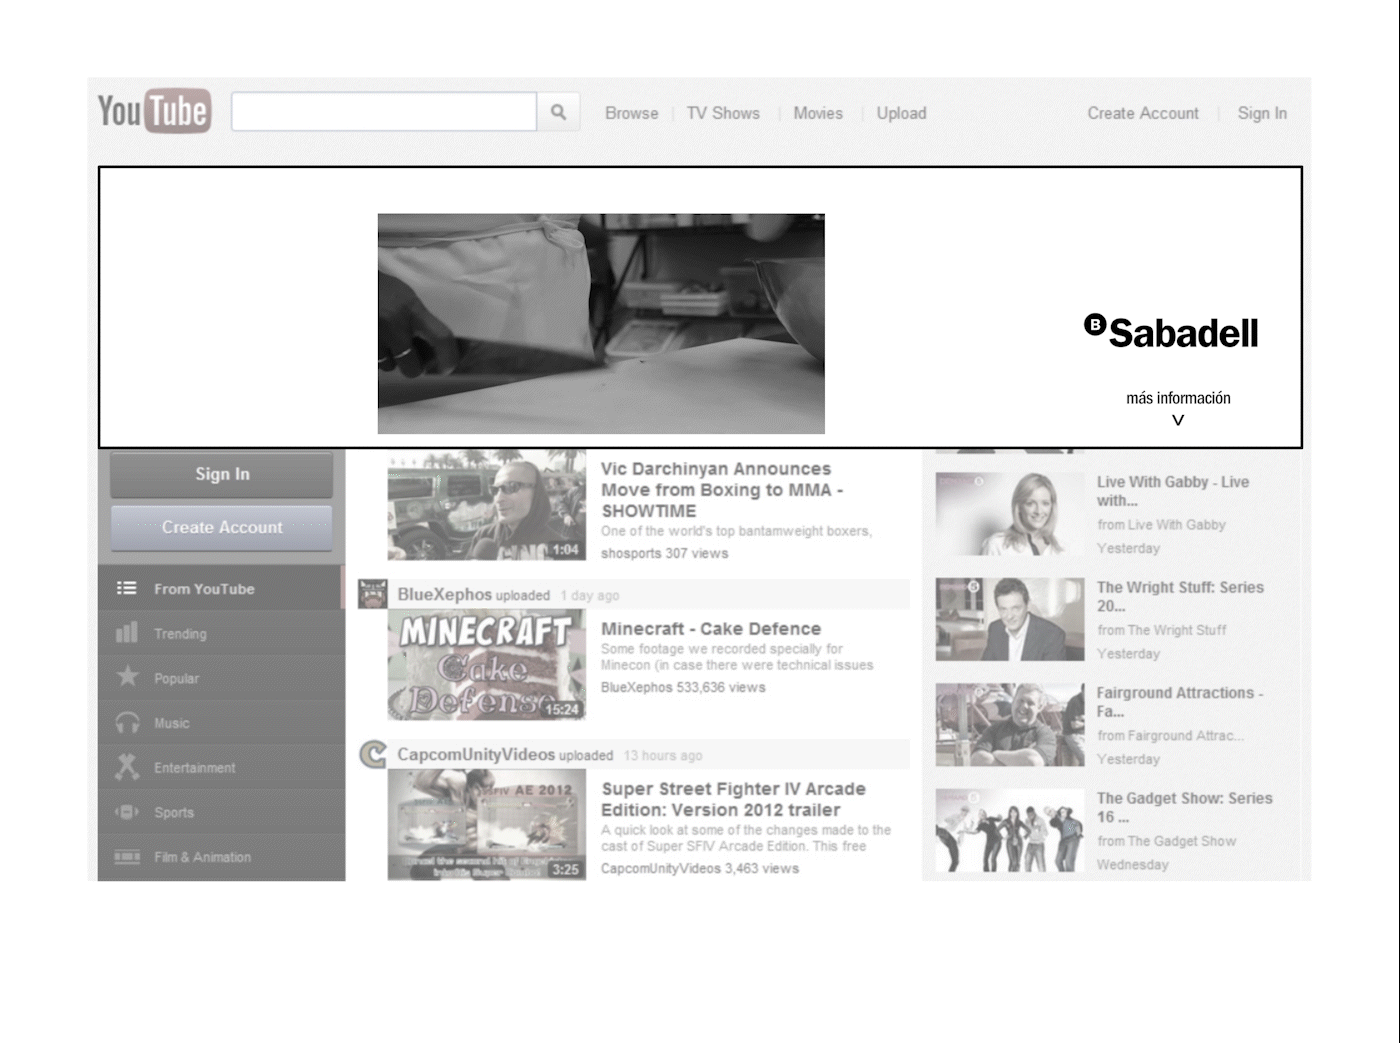Open Fairground Attractions title link
Image resolution: width=1400 pixels, height=1043 pixels.
click(1180, 702)
